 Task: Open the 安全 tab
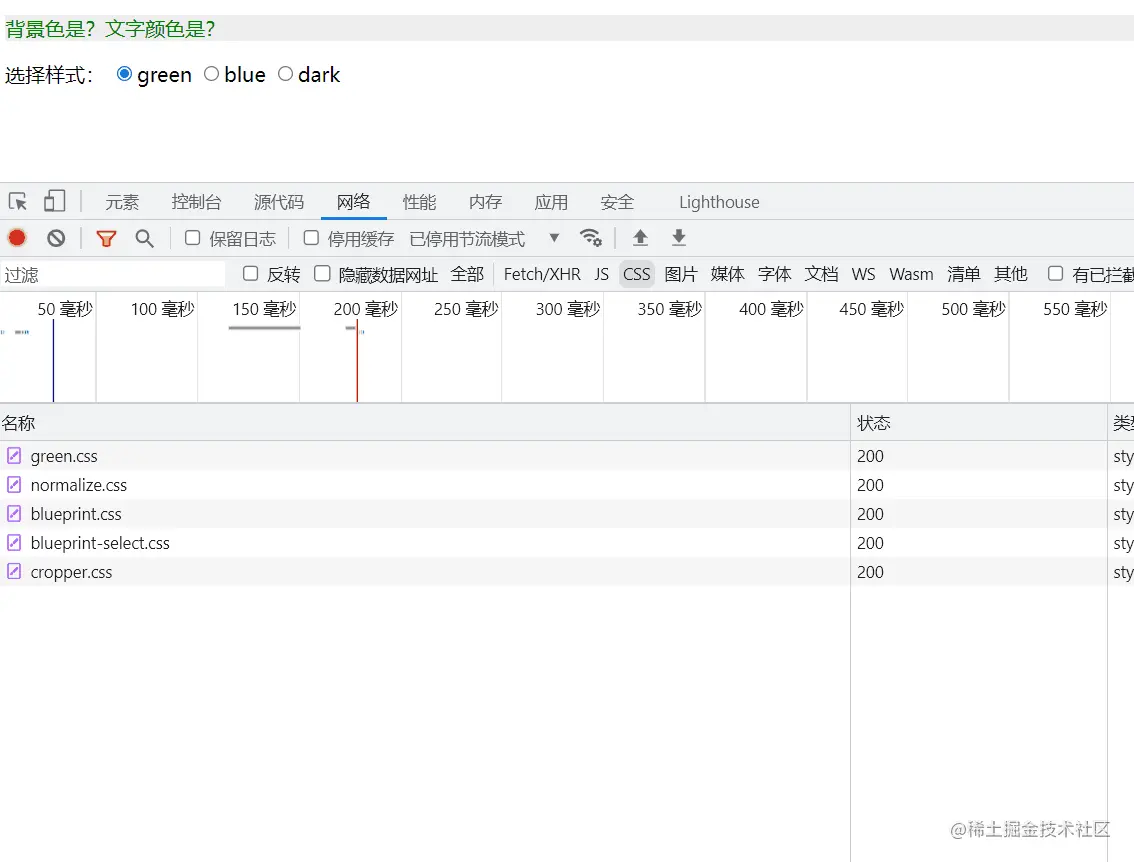tap(617, 202)
